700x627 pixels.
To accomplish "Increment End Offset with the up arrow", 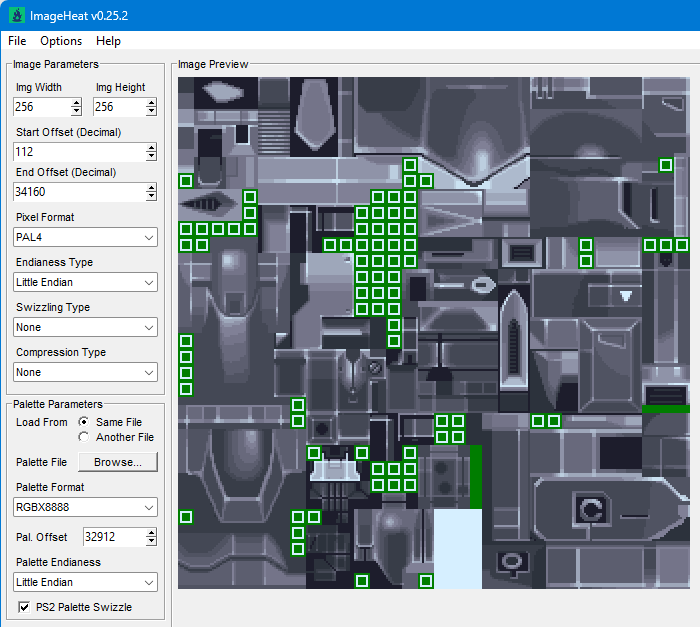I will coord(151,188).
